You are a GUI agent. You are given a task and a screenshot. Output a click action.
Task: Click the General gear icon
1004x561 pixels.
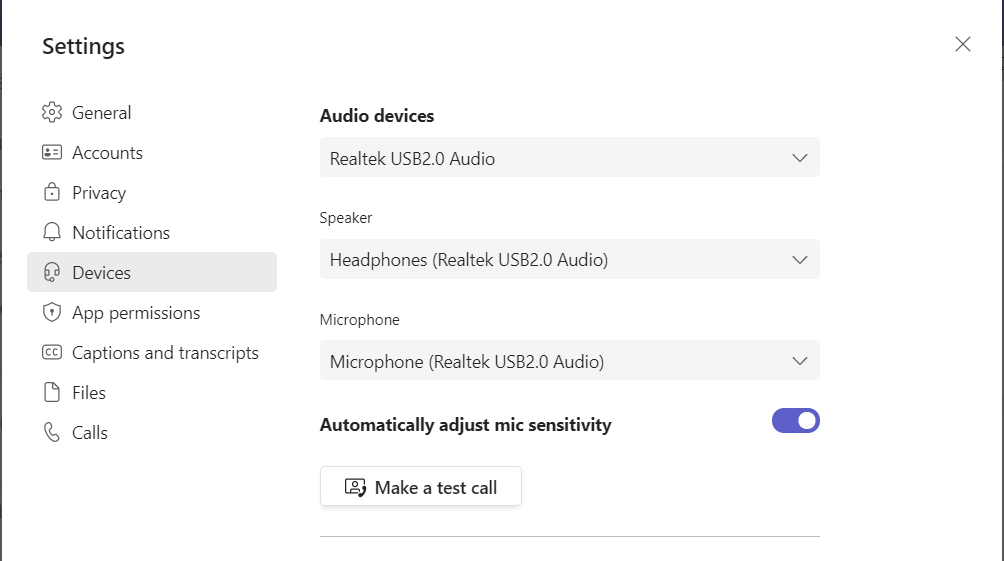[x=52, y=113]
